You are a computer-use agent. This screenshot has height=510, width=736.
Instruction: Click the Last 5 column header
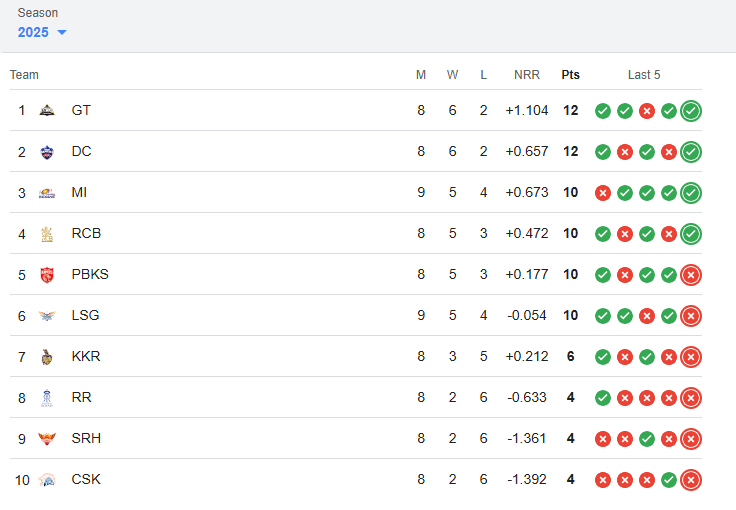pyautogui.click(x=644, y=75)
